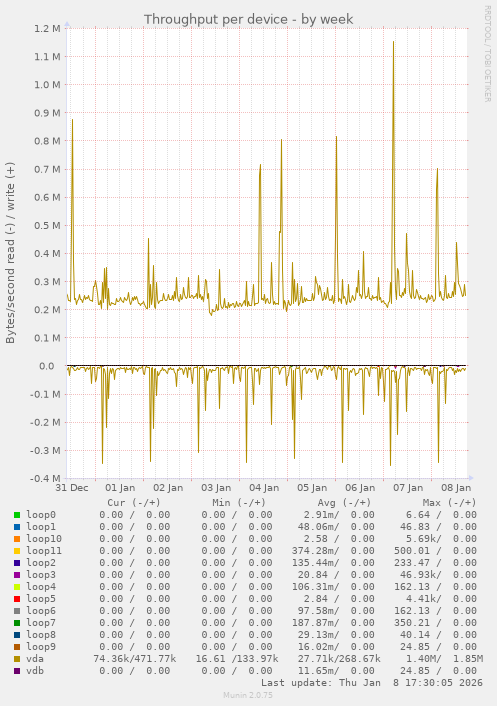Click the loop8 navy color swatch
This screenshot has height=706, width=497.
click(x=17, y=635)
